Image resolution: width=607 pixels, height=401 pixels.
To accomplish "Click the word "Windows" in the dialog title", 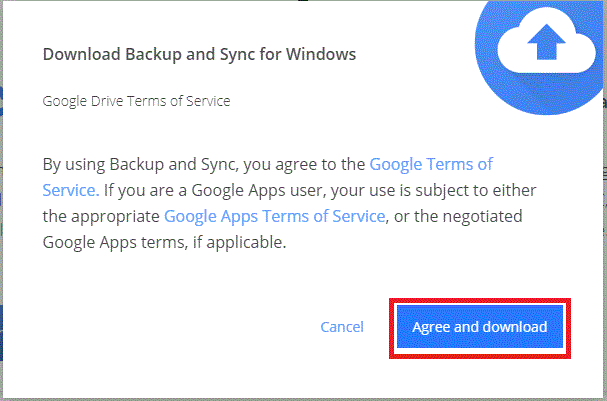I will coord(321,54).
